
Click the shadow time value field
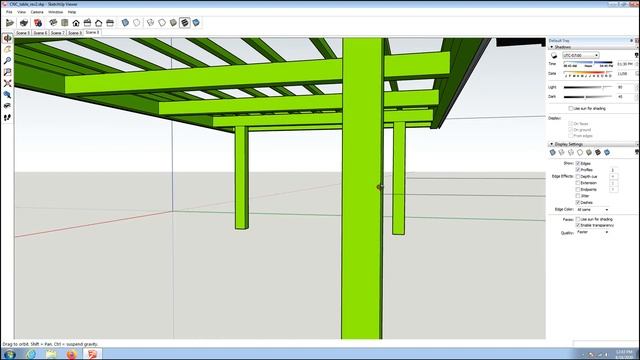(x=625, y=64)
